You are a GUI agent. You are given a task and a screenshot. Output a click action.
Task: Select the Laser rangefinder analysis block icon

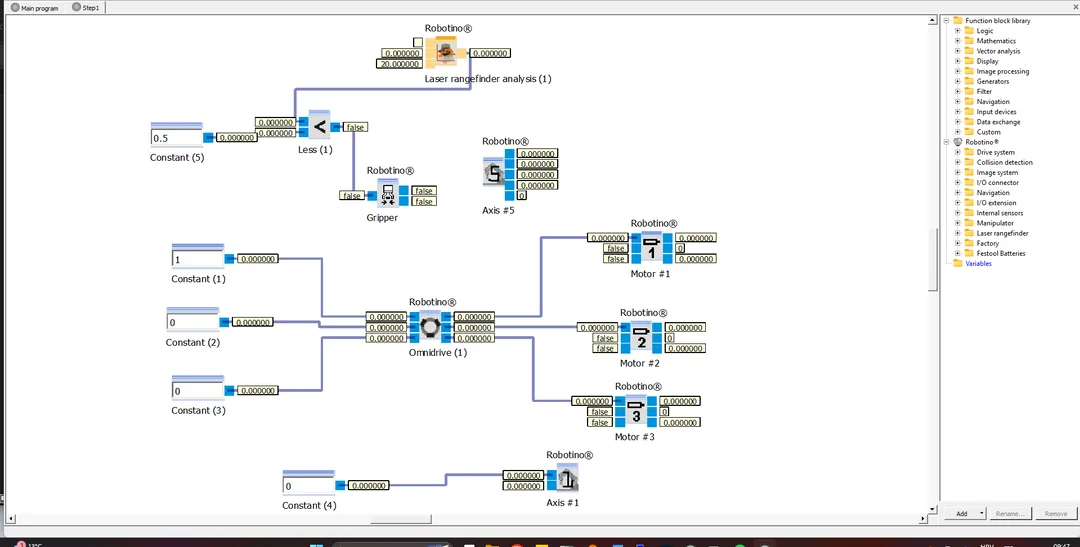tap(440, 54)
